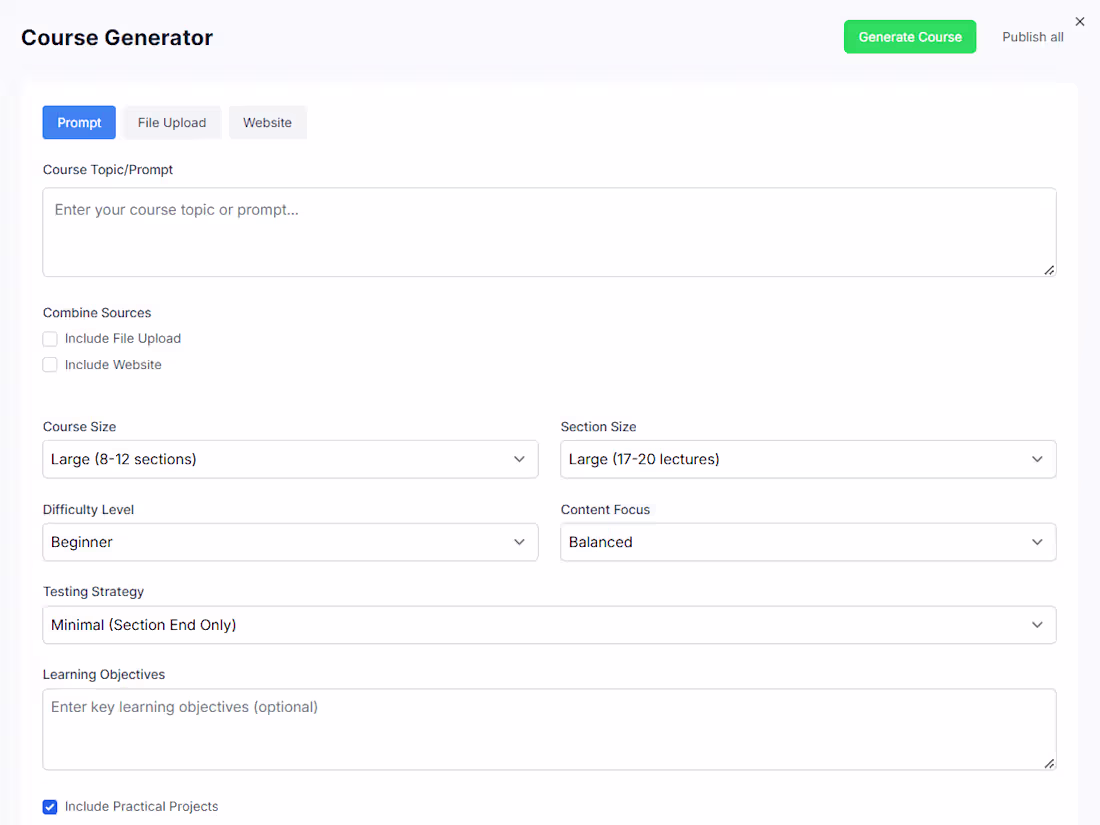1100x825 pixels.
Task: Disable Include Practical Projects
Action: point(50,807)
